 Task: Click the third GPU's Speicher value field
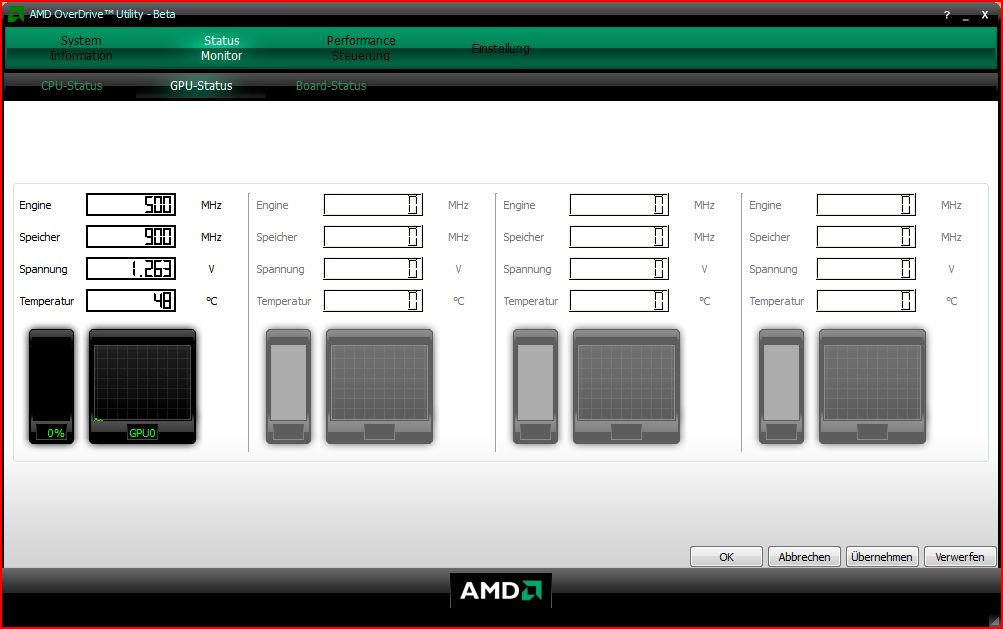click(619, 237)
